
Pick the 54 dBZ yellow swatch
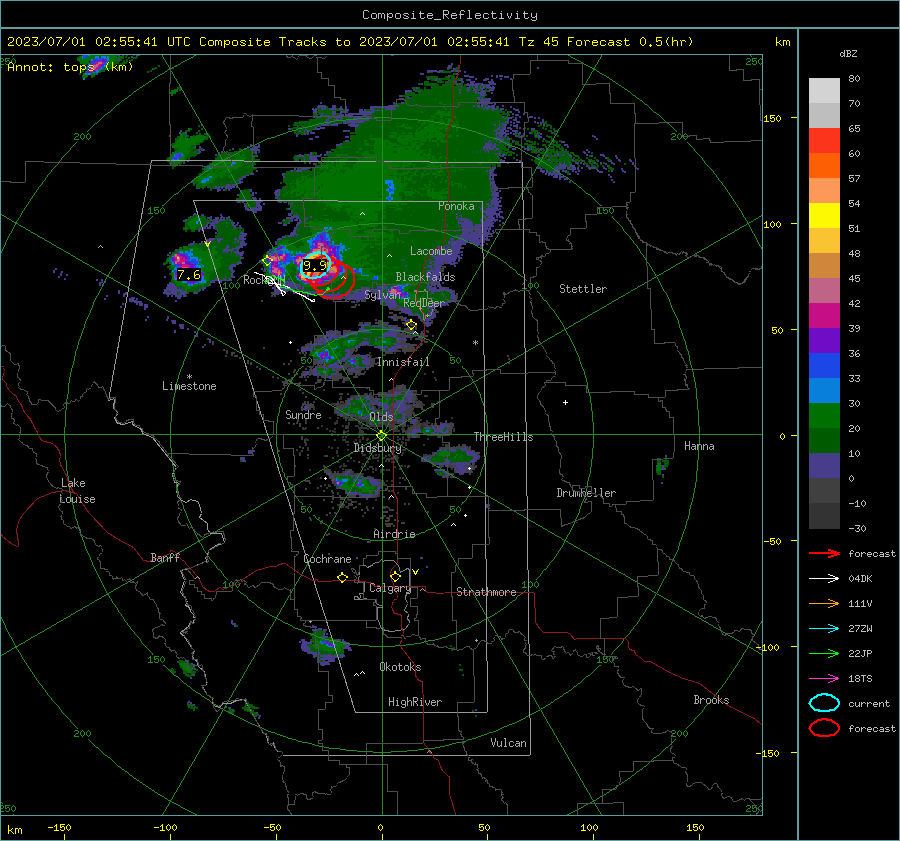(824, 215)
